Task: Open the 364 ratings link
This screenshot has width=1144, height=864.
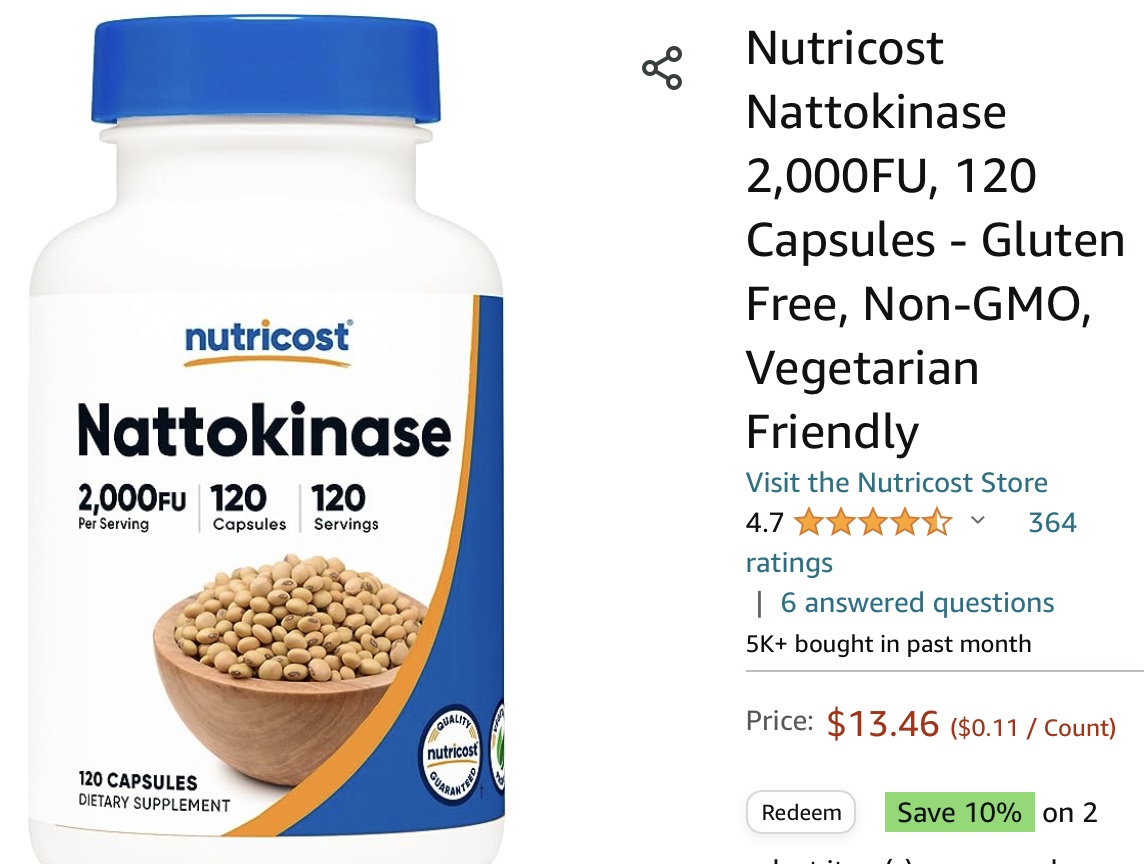Action: (911, 542)
